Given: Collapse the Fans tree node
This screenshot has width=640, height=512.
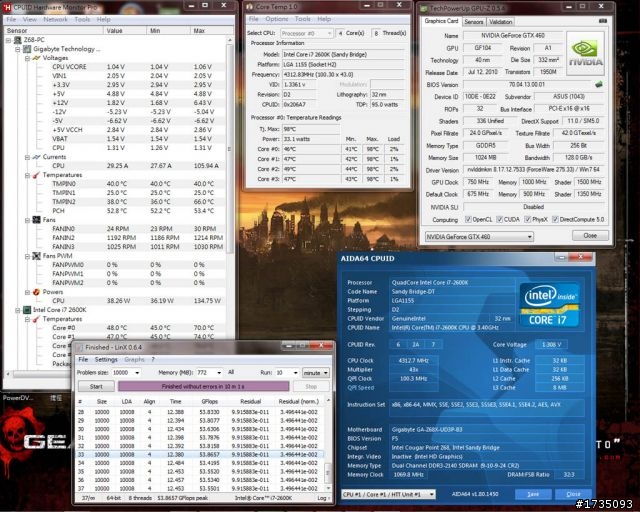Looking at the screenshot, I should pyautogui.click(x=27, y=220).
